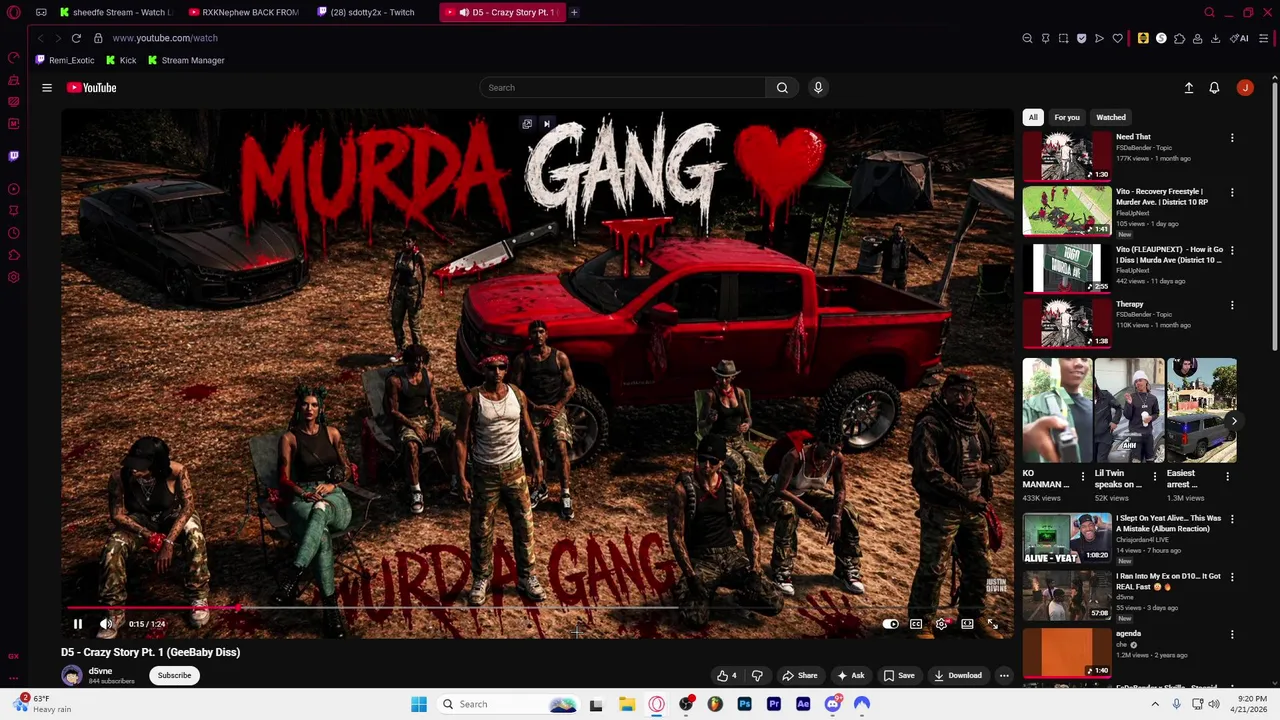Enter full screen with the expand icon

point(992,624)
